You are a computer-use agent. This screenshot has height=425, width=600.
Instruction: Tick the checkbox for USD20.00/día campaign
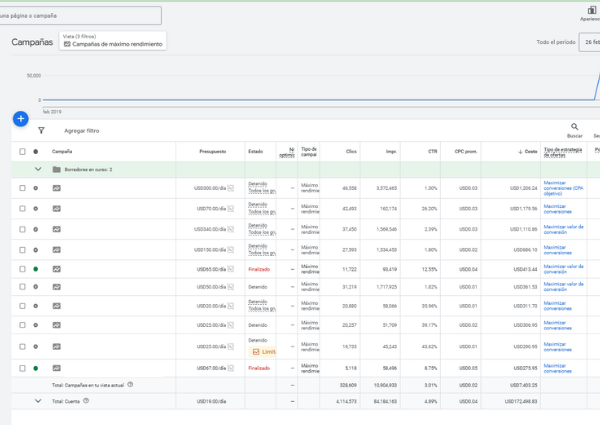(22, 306)
